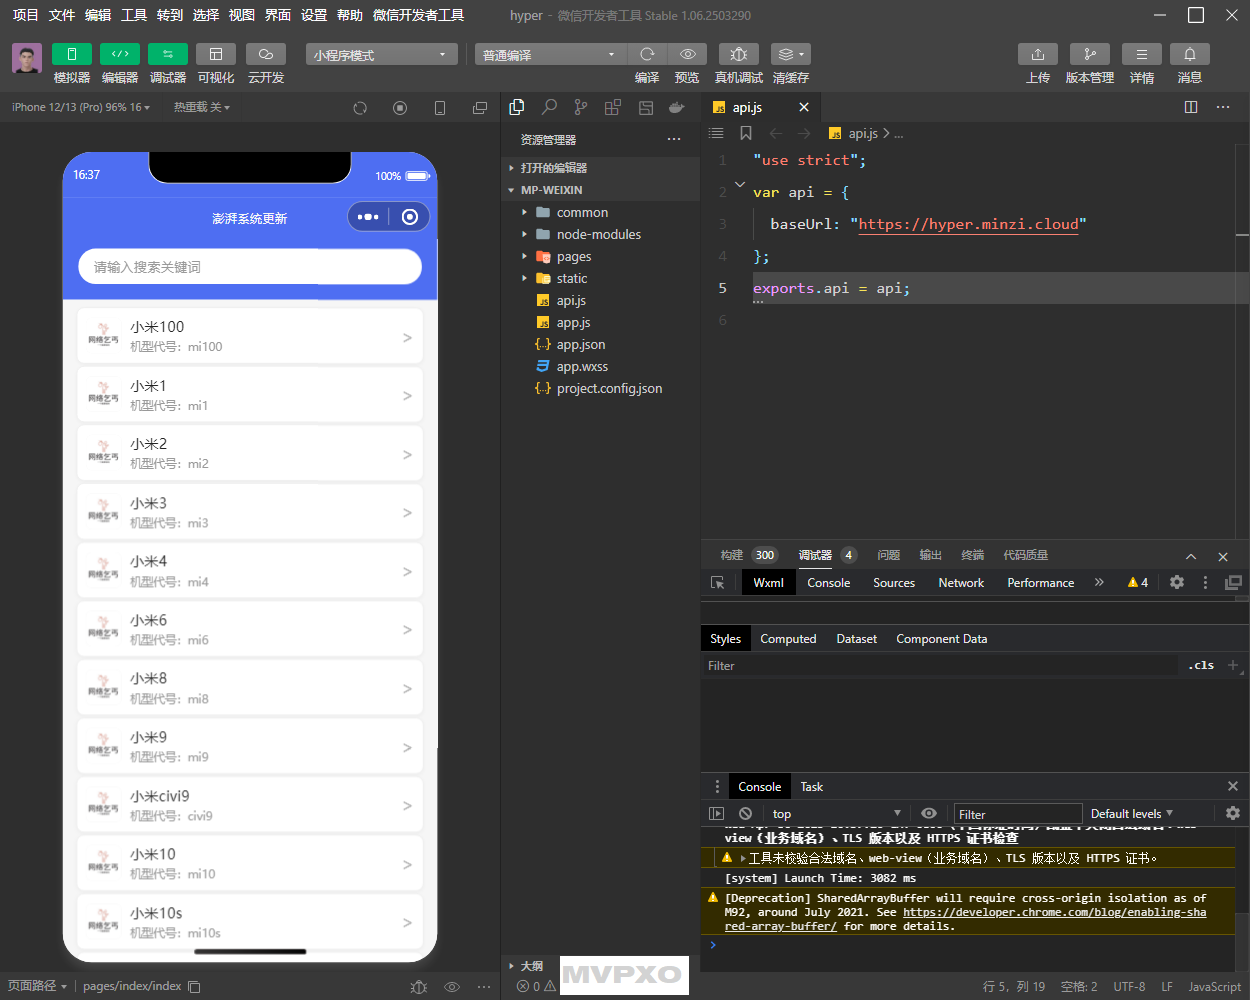Toggle the simulator (模拟器) panel button
1250x1000 pixels.
[72, 54]
